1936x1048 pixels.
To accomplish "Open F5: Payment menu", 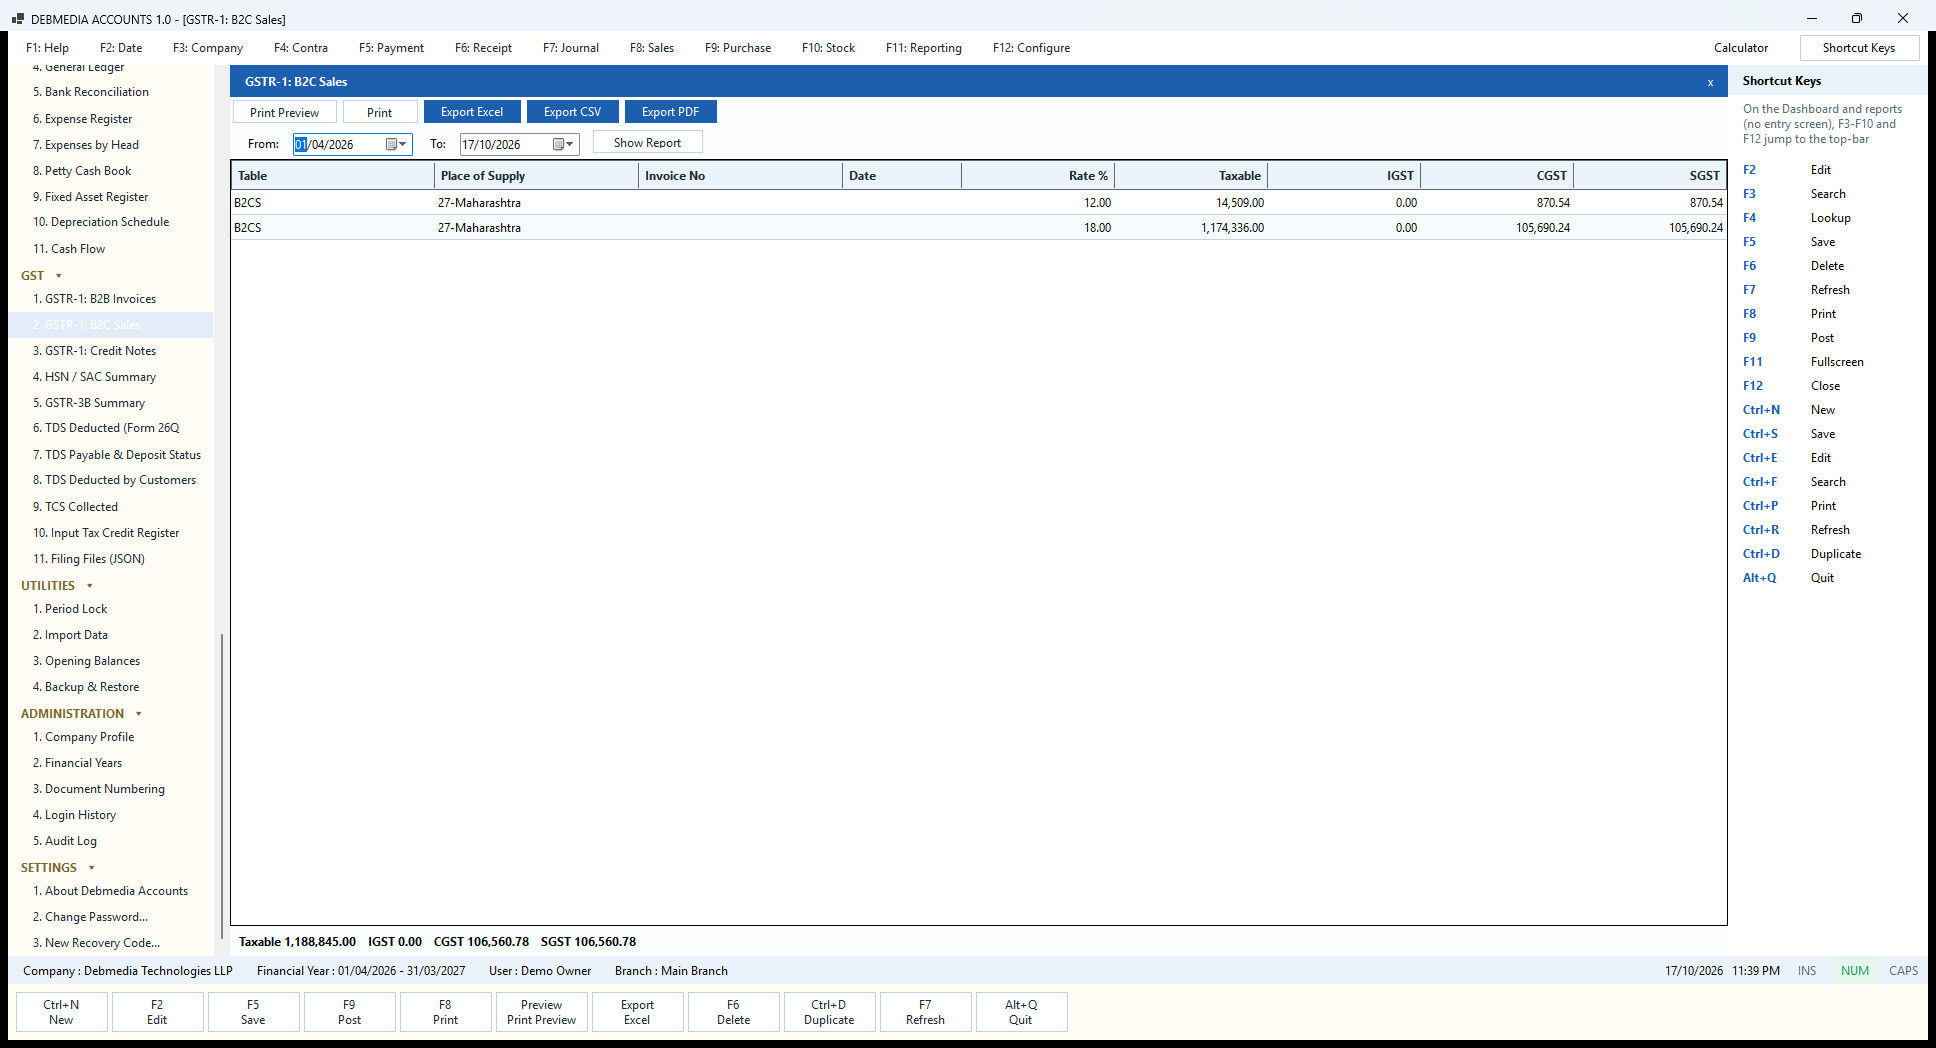I will [x=391, y=48].
